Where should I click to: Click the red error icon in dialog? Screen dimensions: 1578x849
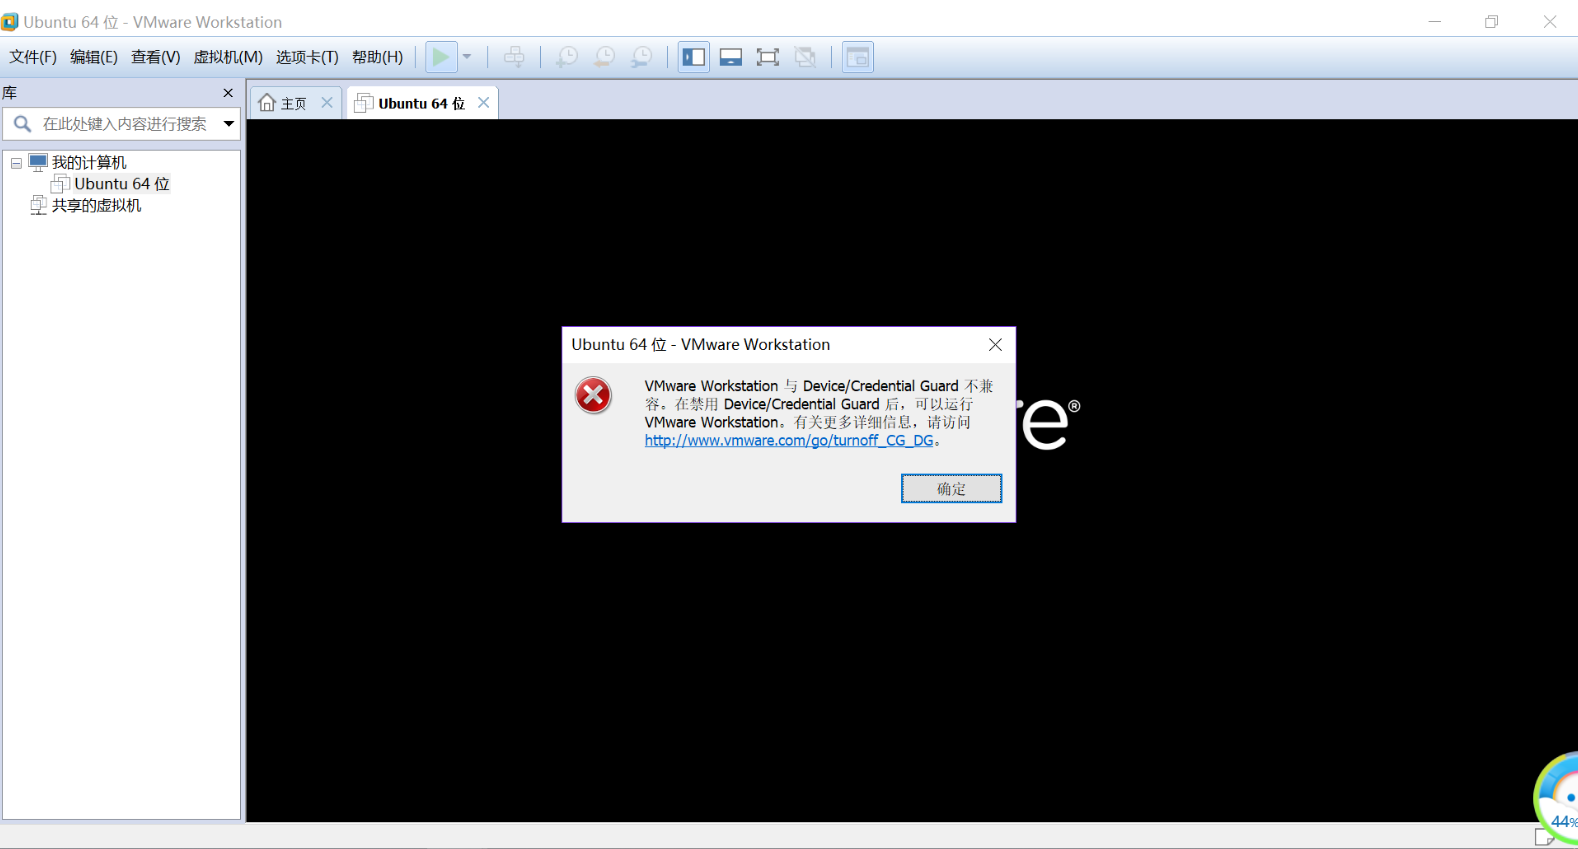[x=593, y=395]
